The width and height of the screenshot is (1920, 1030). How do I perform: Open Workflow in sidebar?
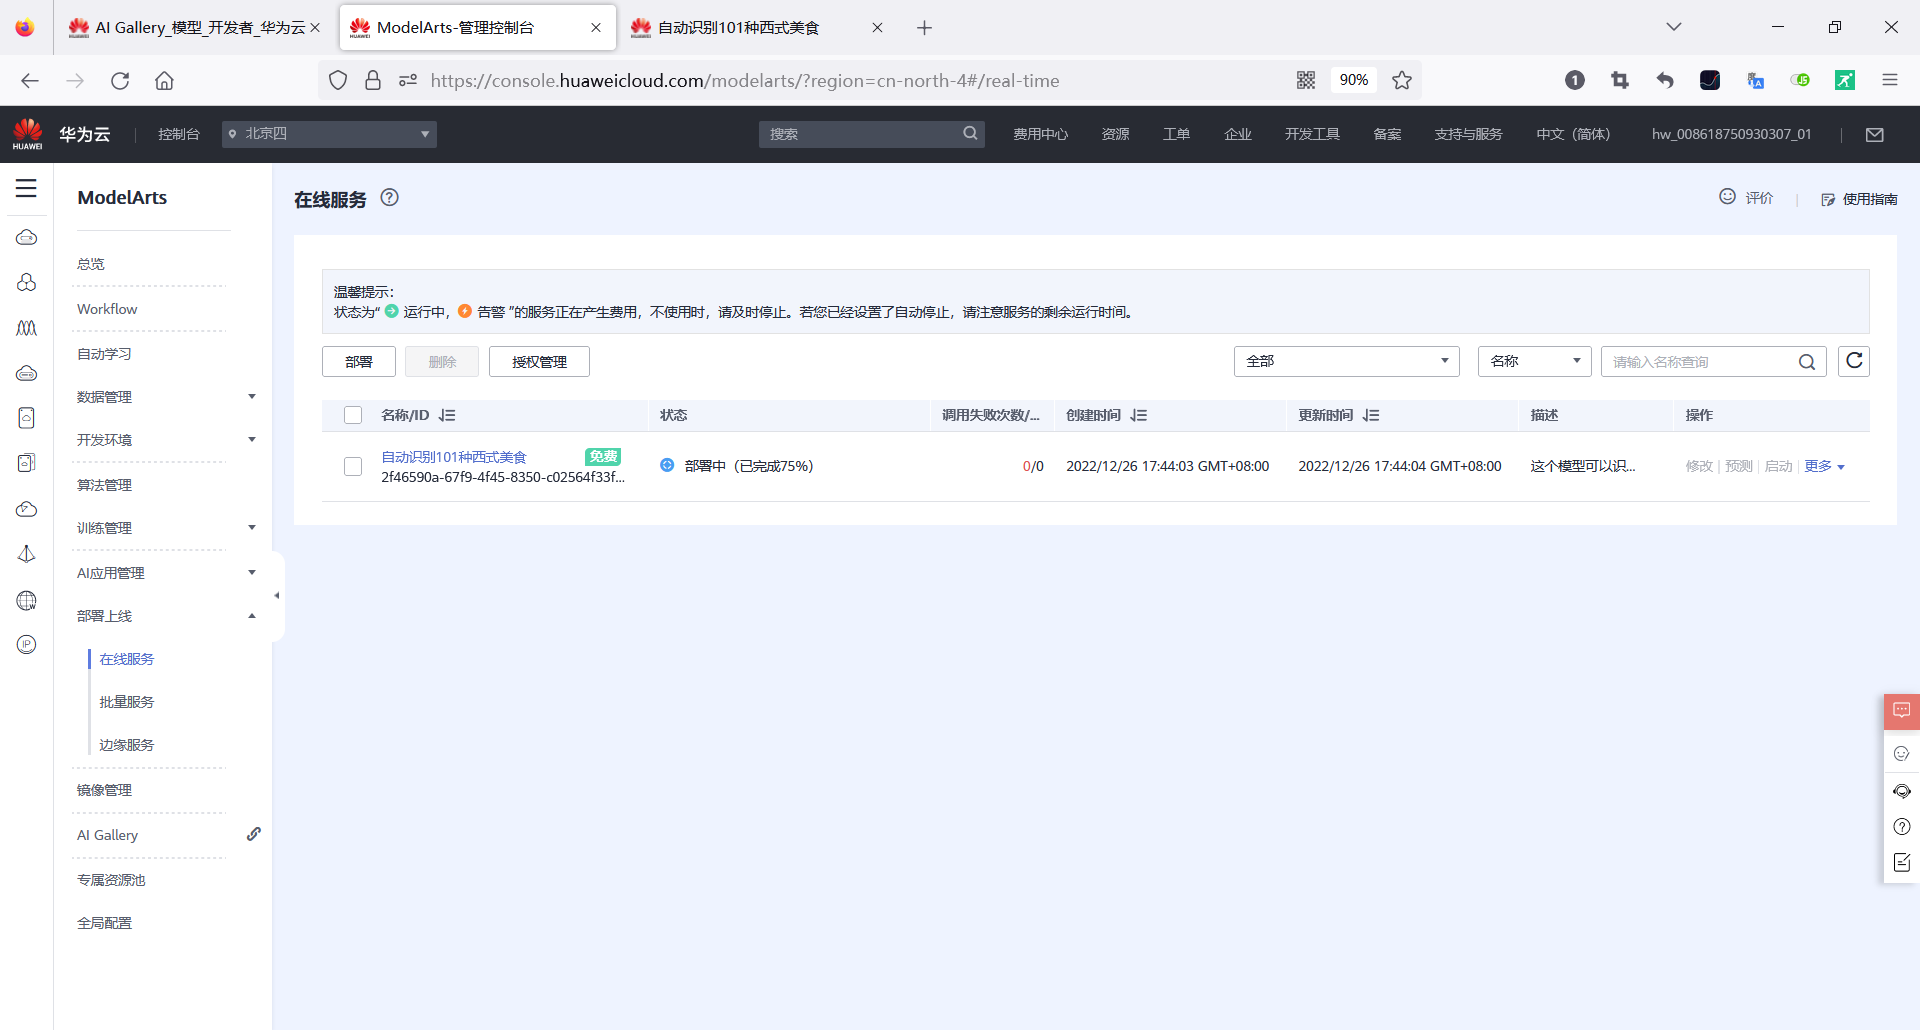[107, 309]
